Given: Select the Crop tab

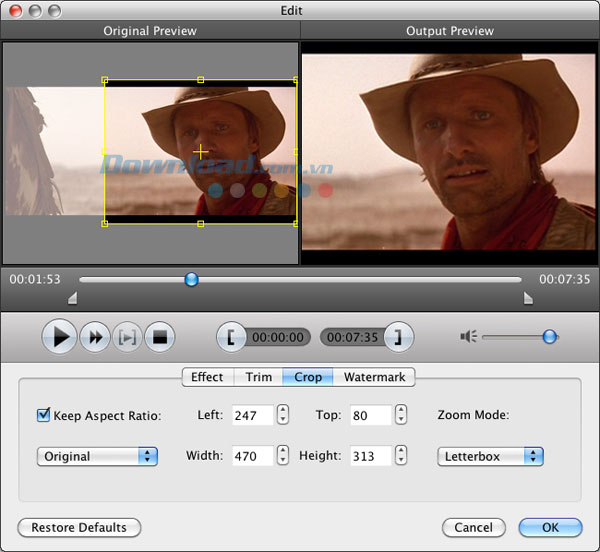Looking at the screenshot, I should 308,377.
